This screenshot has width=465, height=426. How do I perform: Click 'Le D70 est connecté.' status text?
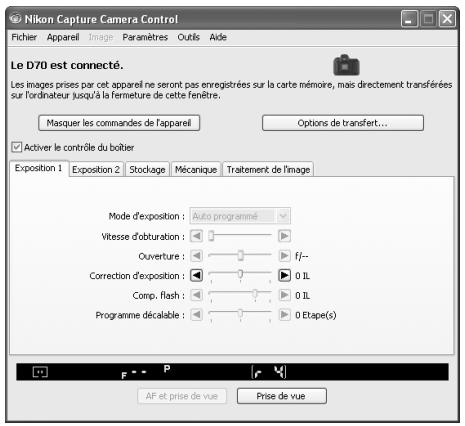(x=67, y=65)
